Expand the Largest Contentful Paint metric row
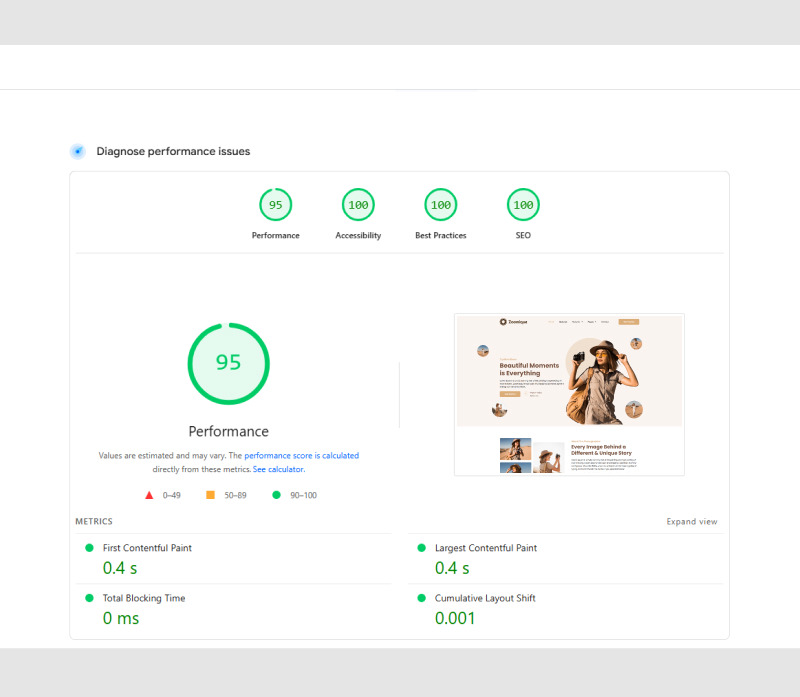This screenshot has width=800, height=697. point(485,548)
